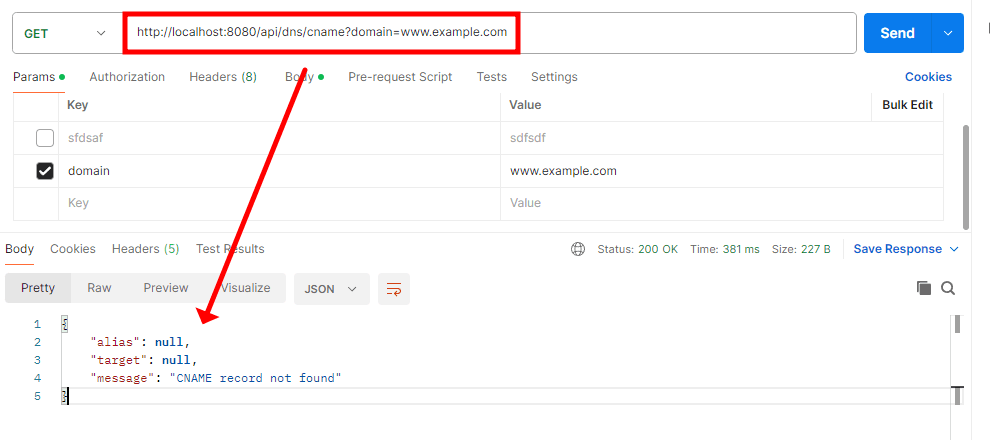Click the network globe icon
This screenshot has width=990, height=440.
[x=577, y=249]
